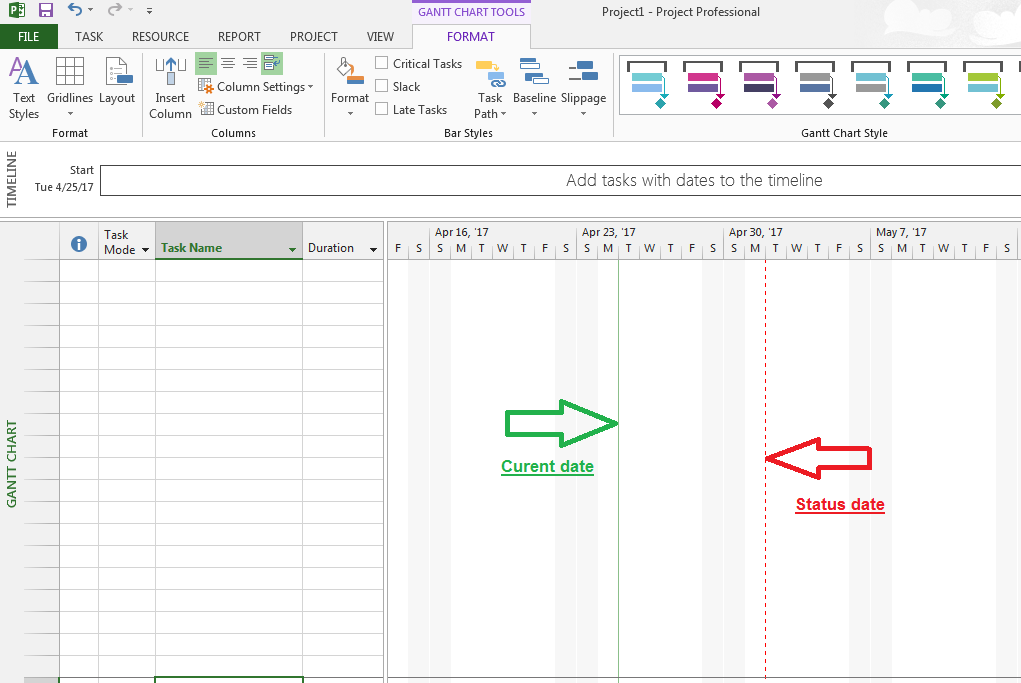Enable Late Tasks display
The height and width of the screenshot is (683, 1021).
click(x=381, y=109)
